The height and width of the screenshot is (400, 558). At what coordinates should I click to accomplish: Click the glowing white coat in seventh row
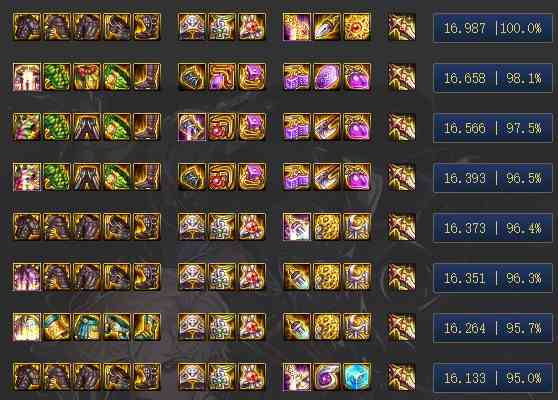pos(27,327)
